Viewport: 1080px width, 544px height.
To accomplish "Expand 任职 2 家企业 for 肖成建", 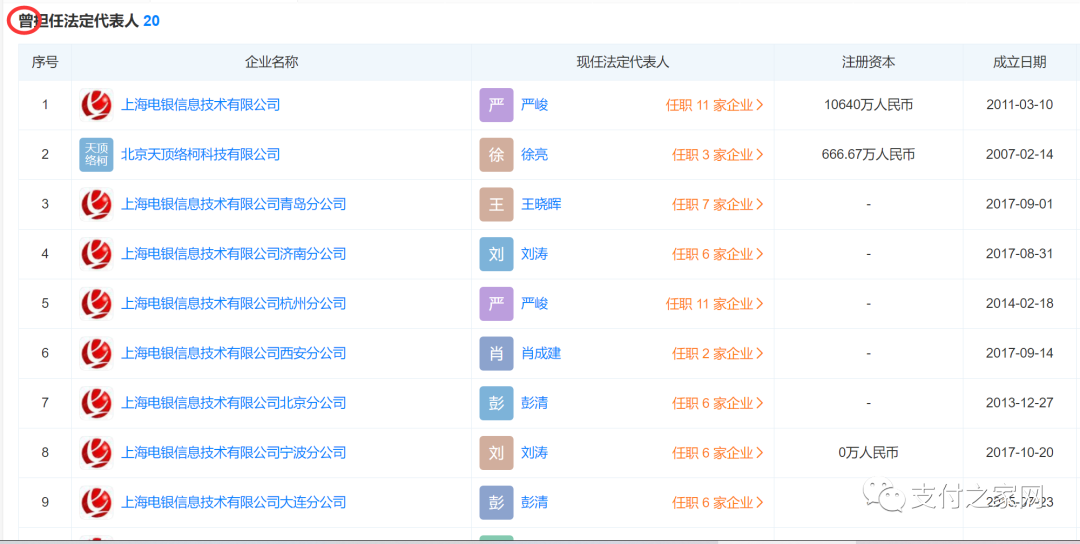I will [x=718, y=353].
